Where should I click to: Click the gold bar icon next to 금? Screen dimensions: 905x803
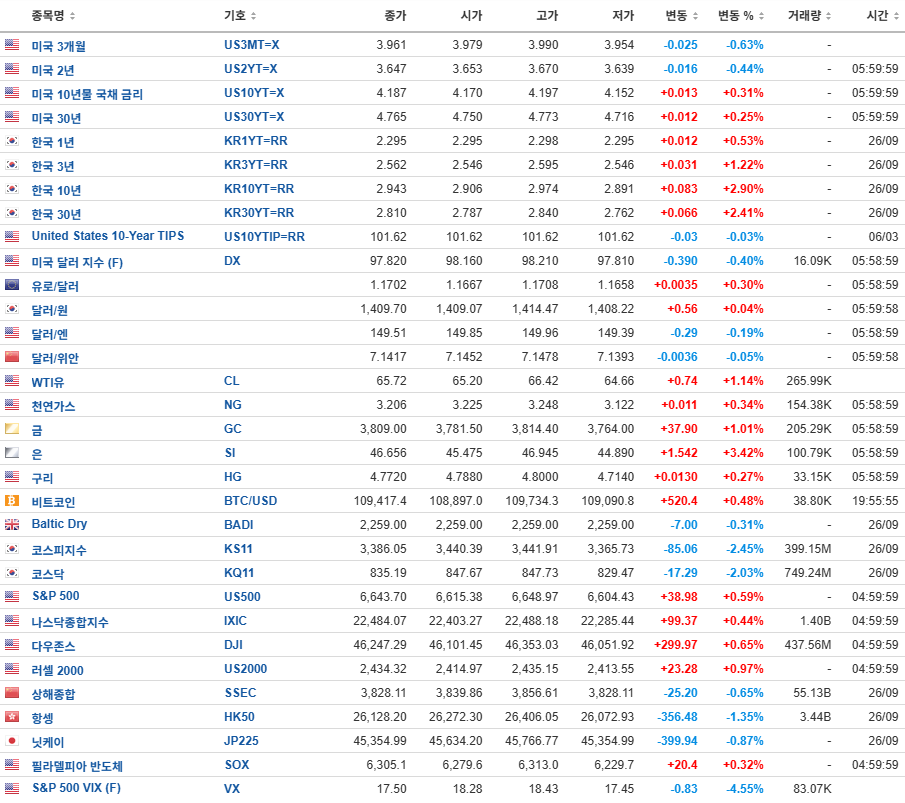(14, 428)
